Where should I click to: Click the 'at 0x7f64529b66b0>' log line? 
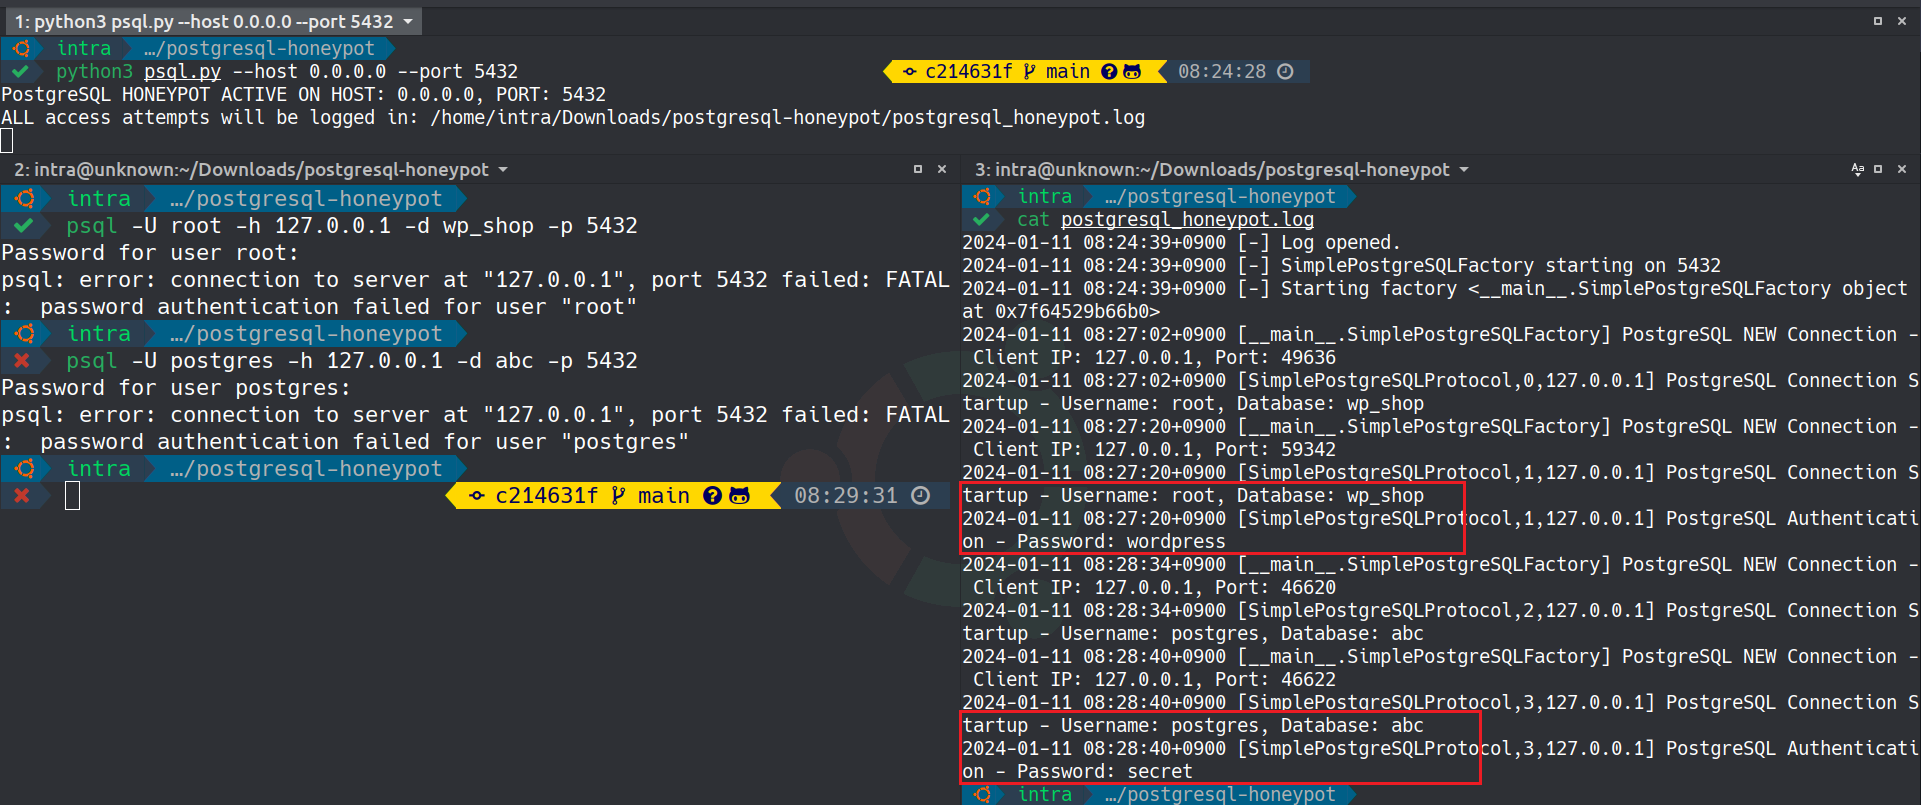point(1061,312)
